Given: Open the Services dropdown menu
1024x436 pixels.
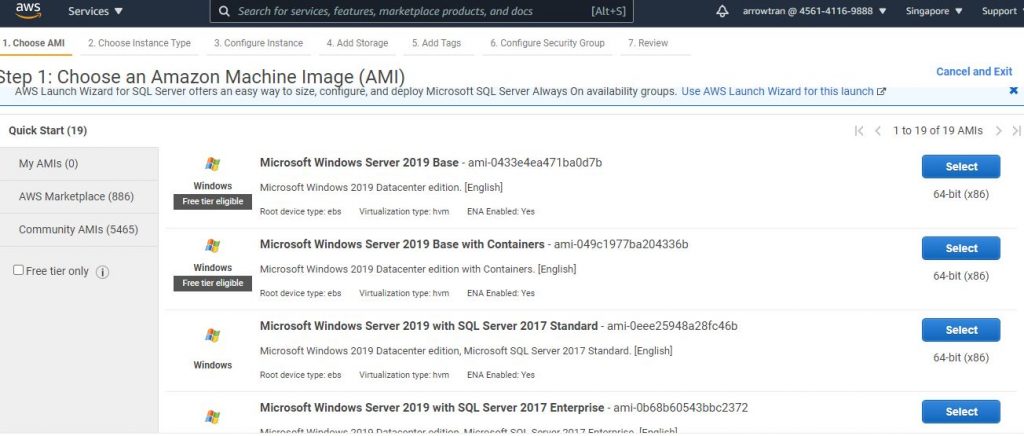Looking at the screenshot, I should tap(95, 11).
